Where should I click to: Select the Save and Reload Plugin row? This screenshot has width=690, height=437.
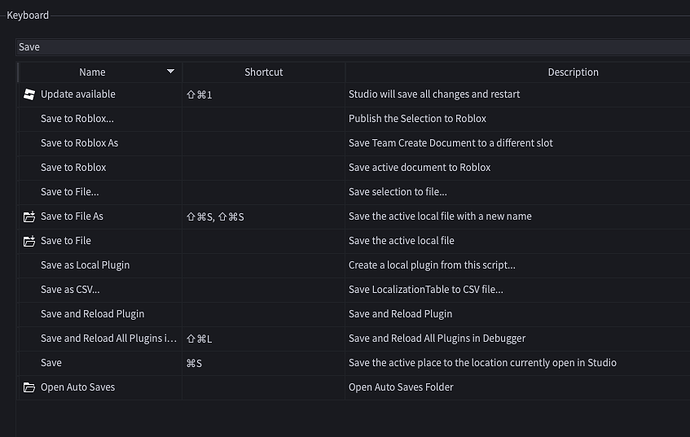tap(92, 314)
